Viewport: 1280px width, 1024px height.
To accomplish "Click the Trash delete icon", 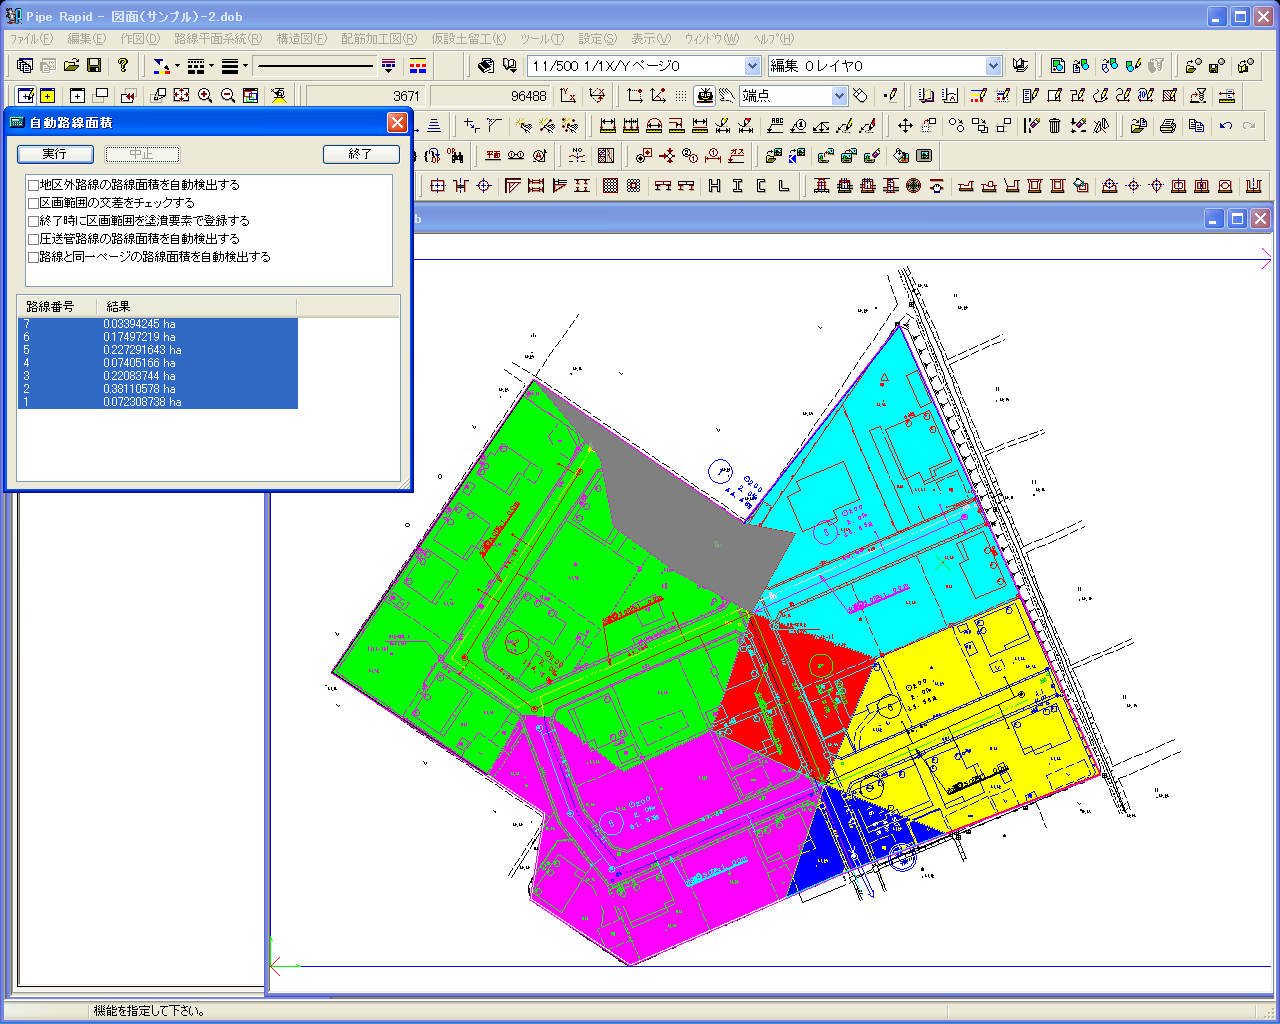I will click(x=1055, y=126).
